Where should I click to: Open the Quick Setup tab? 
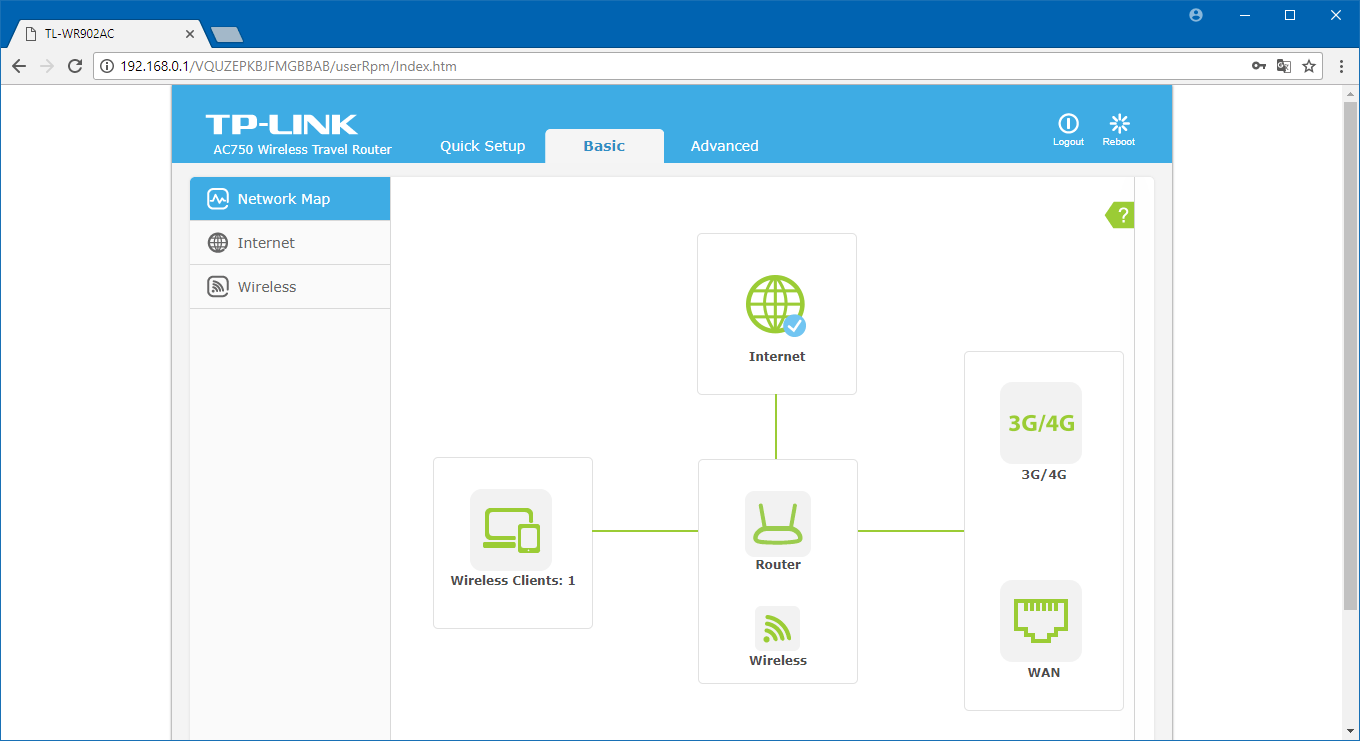tap(482, 146)
